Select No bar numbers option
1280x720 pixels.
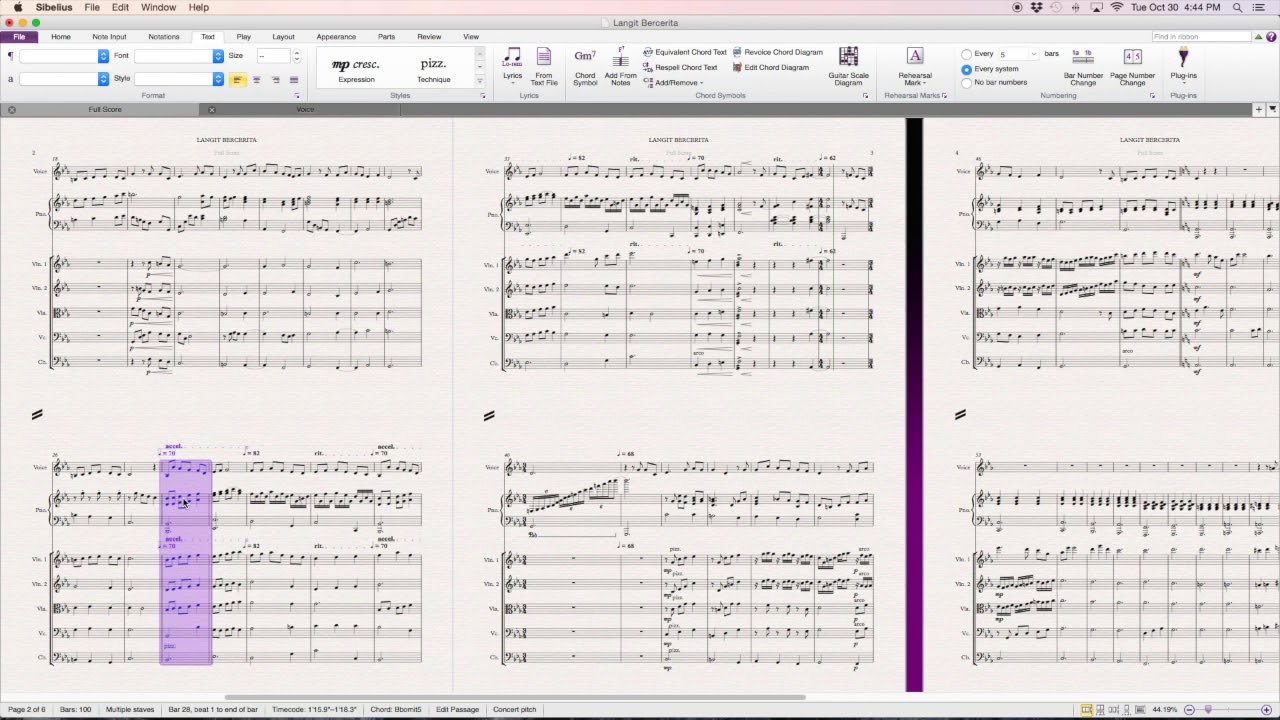[966, 83]
